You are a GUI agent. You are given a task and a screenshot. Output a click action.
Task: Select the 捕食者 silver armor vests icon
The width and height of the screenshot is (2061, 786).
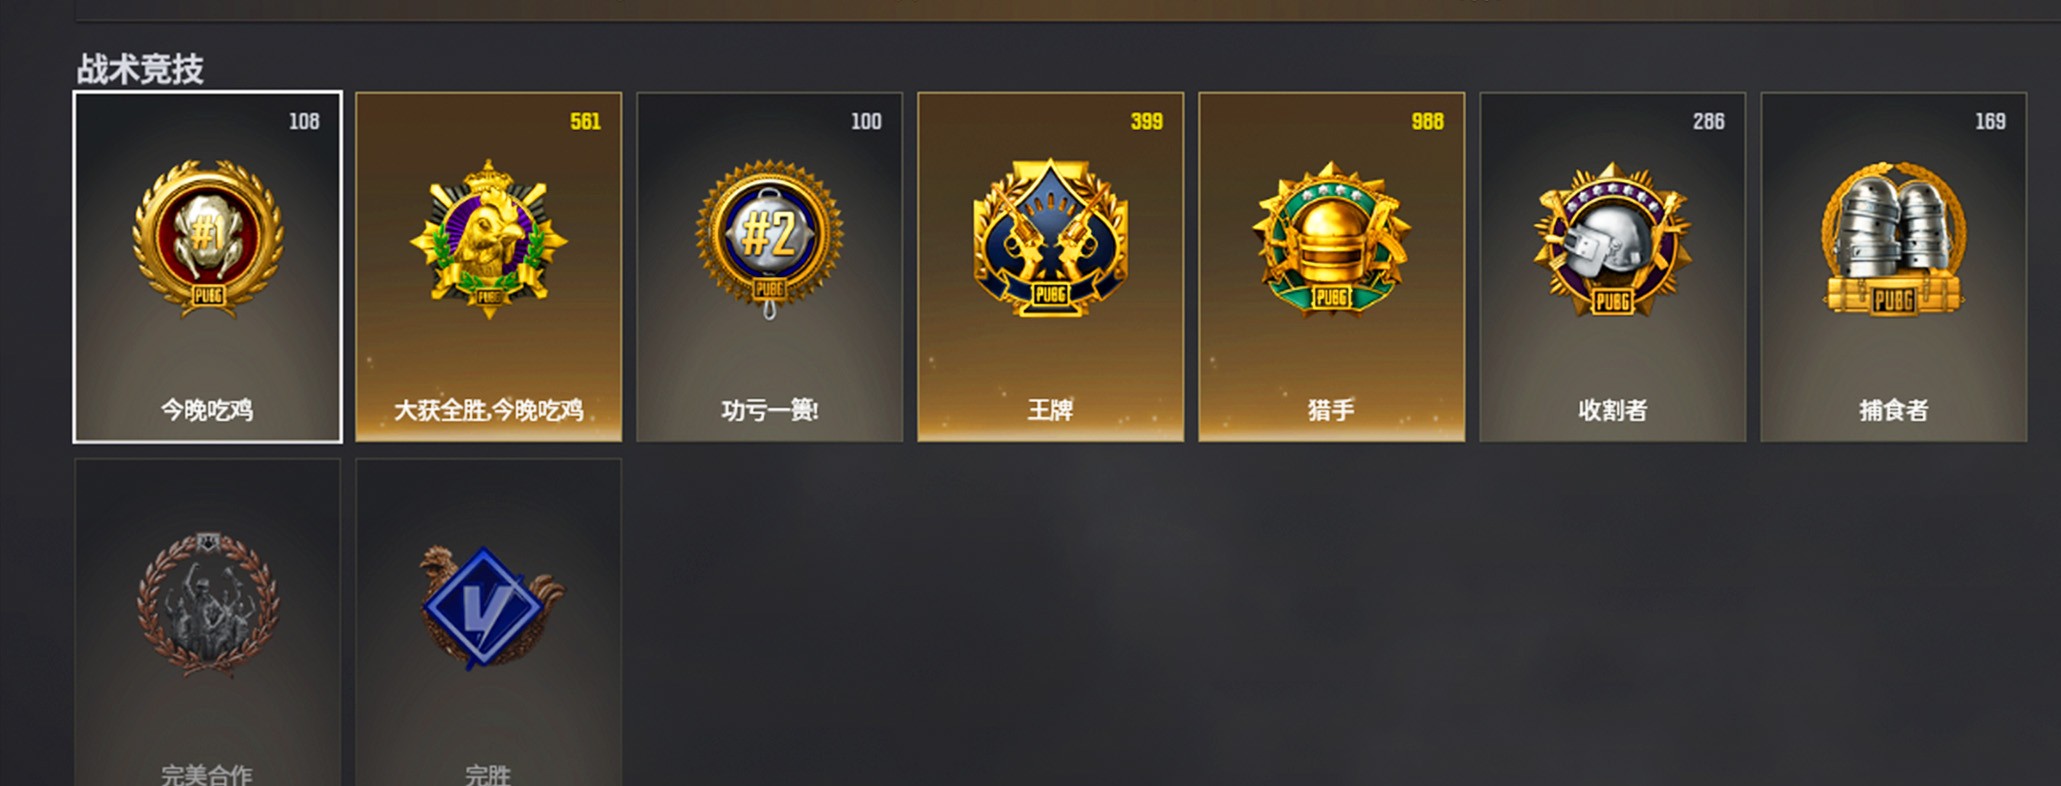(x=1893, y=239)
